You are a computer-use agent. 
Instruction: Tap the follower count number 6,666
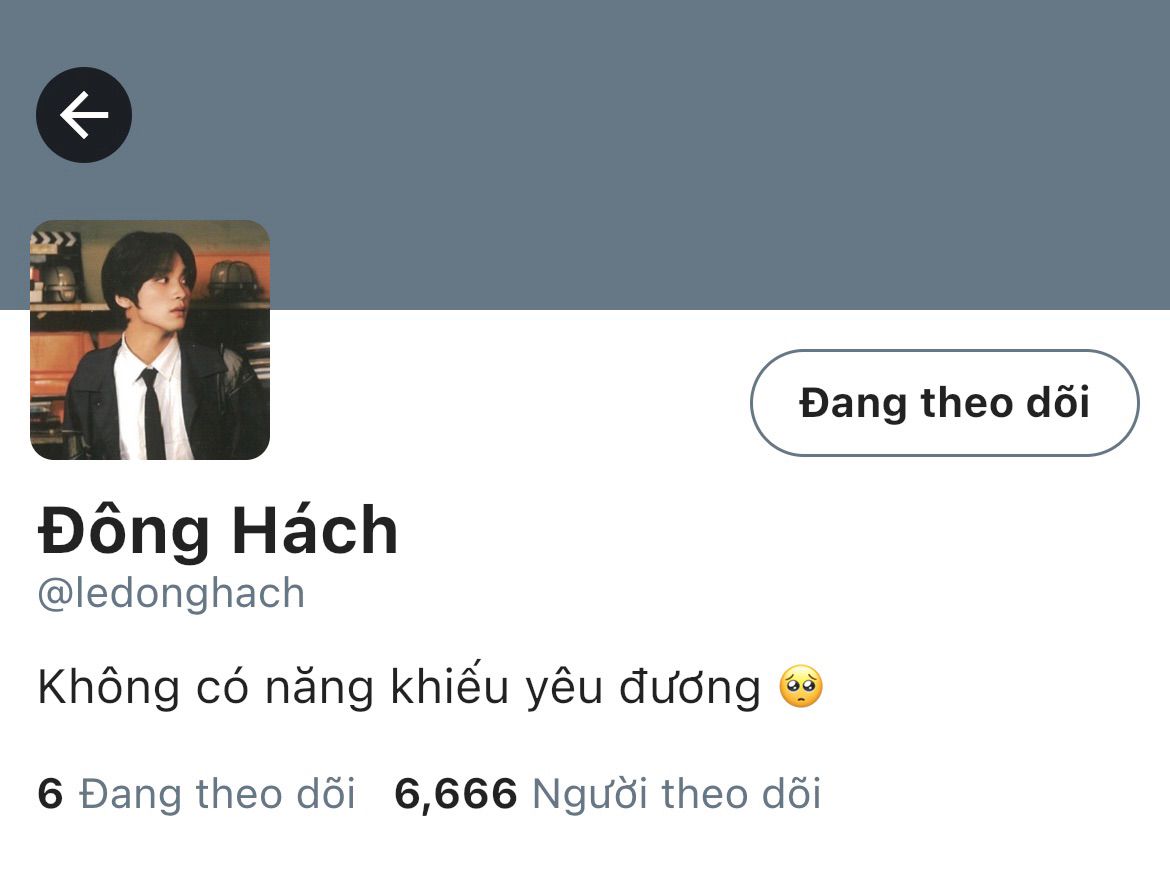click(455, 794)
